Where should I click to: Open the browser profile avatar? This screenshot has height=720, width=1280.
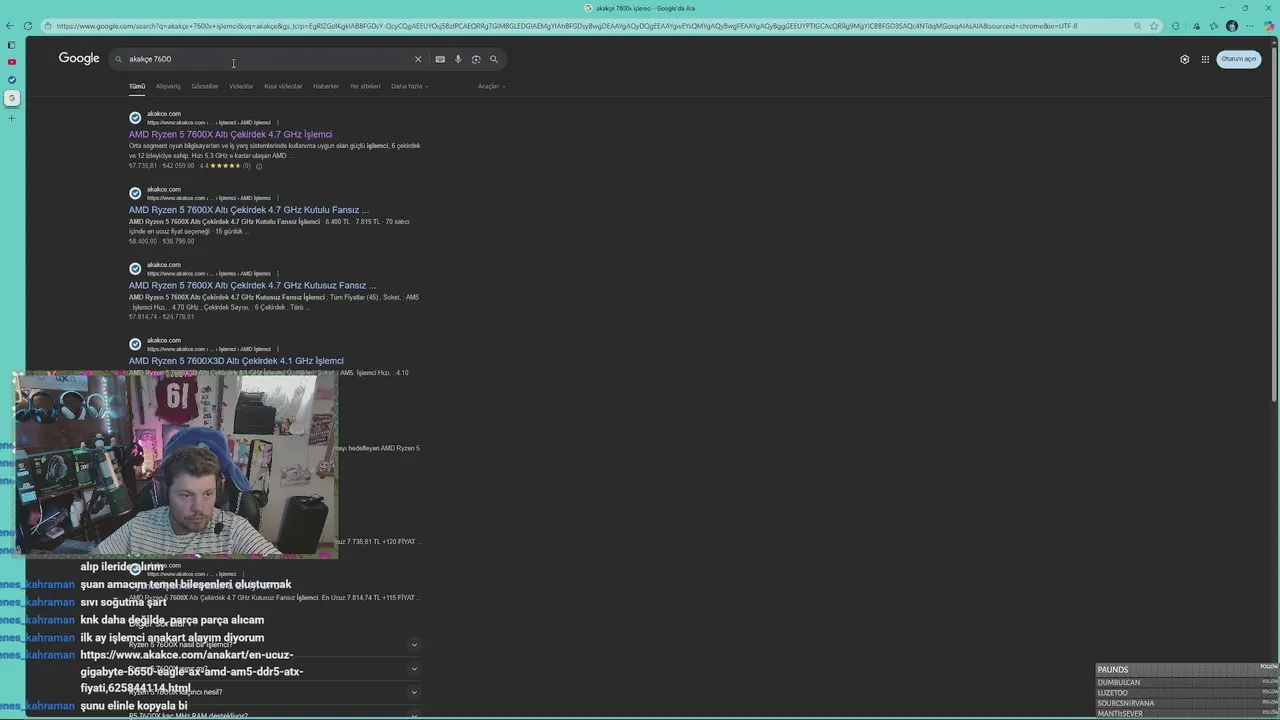pyautogui.click(x=1232, y=26)
